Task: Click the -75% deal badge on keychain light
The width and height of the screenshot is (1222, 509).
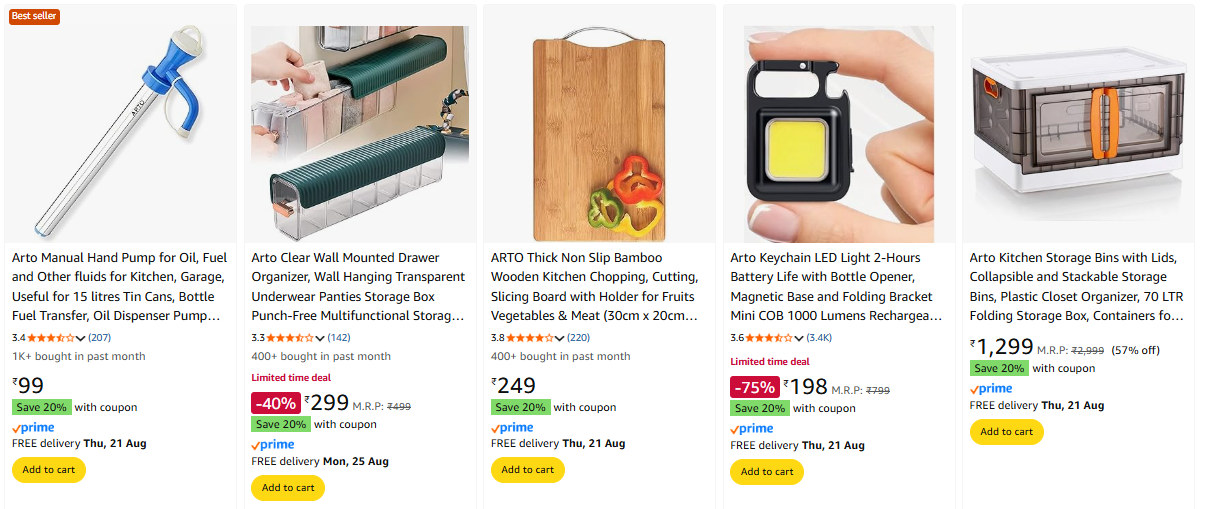Action: (x=755, y=388)
